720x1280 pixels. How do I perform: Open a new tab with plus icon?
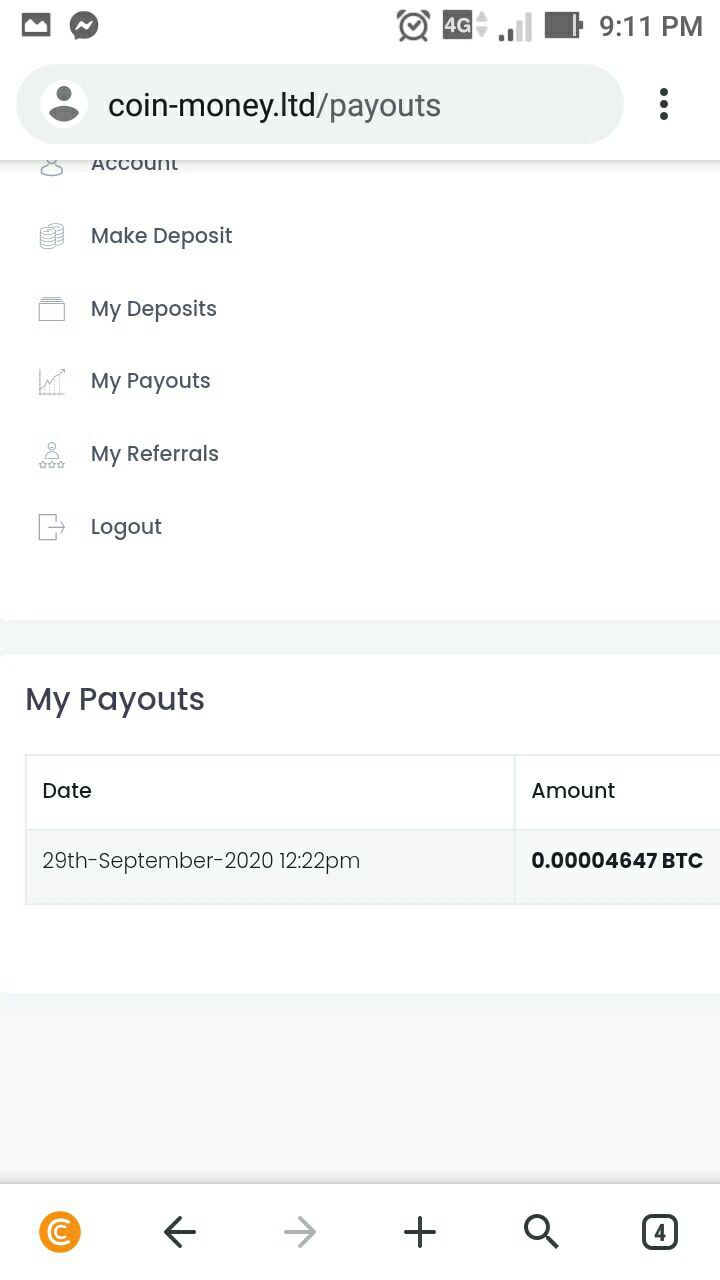point(420,1233)
